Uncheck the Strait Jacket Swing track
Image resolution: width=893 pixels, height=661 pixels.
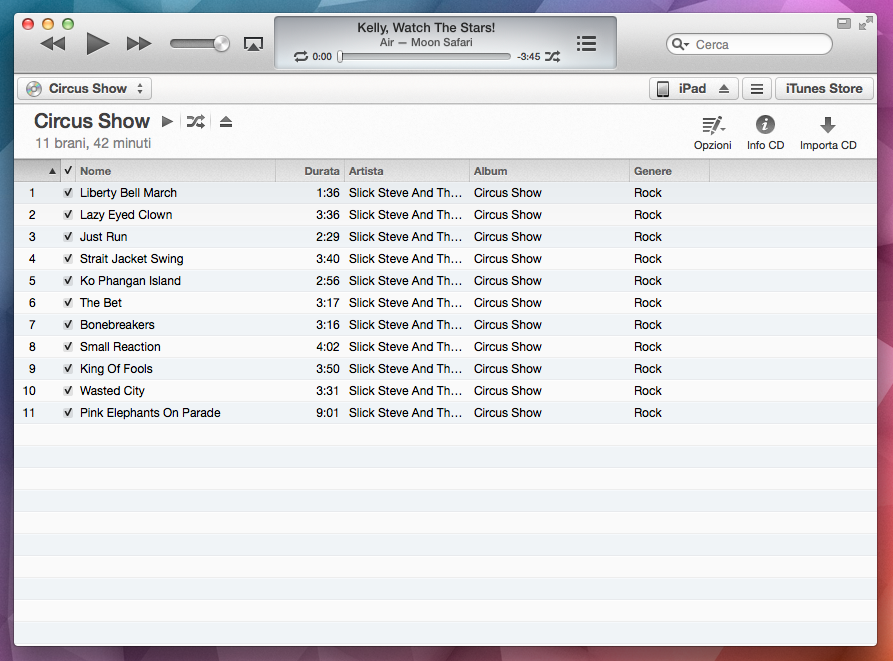68,258
